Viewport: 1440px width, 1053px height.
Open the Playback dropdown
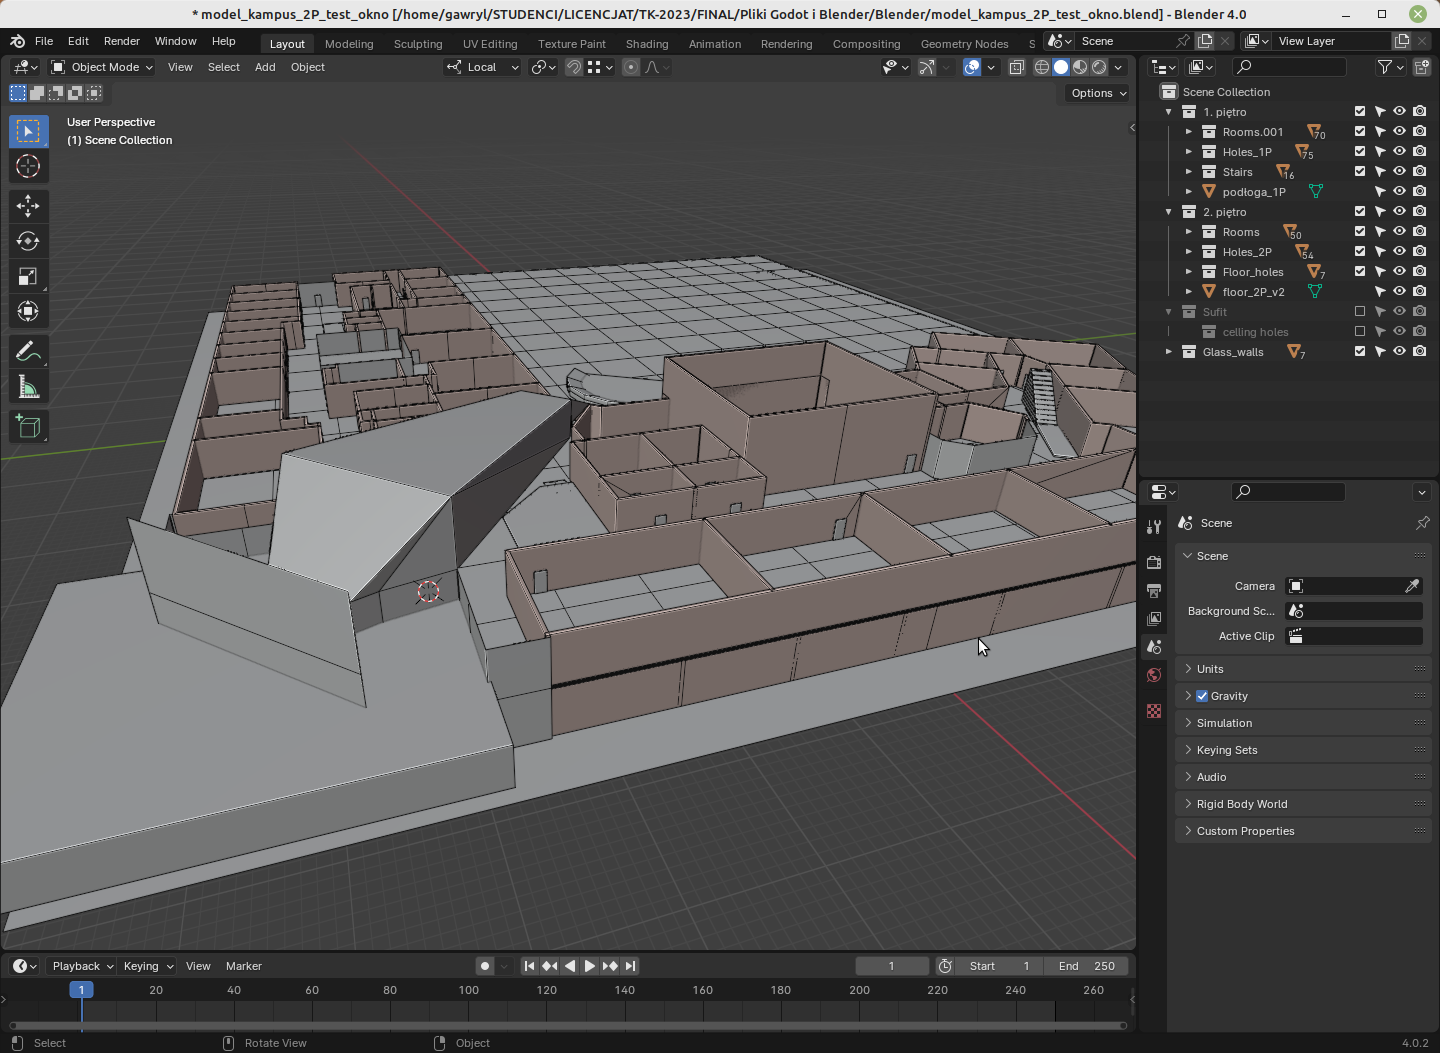pos(82,966)
